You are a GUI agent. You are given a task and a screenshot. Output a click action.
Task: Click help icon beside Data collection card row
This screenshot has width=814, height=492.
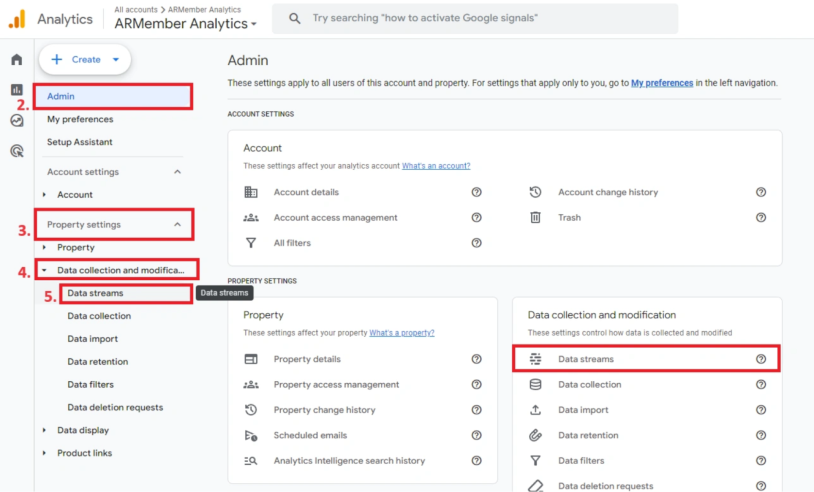click(761, 385)
